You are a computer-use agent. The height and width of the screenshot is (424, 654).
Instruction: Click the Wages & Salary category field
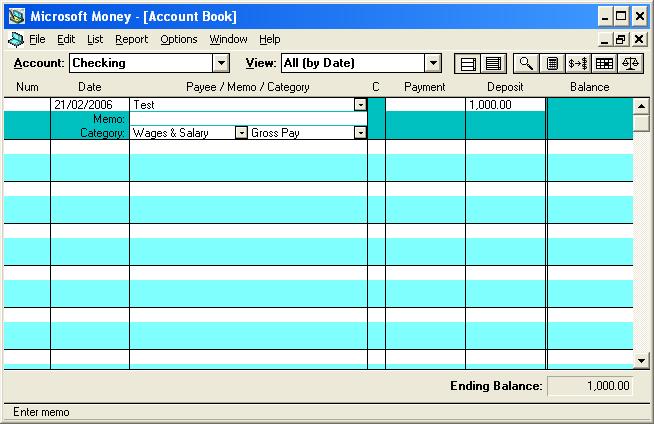coord(183,133)
